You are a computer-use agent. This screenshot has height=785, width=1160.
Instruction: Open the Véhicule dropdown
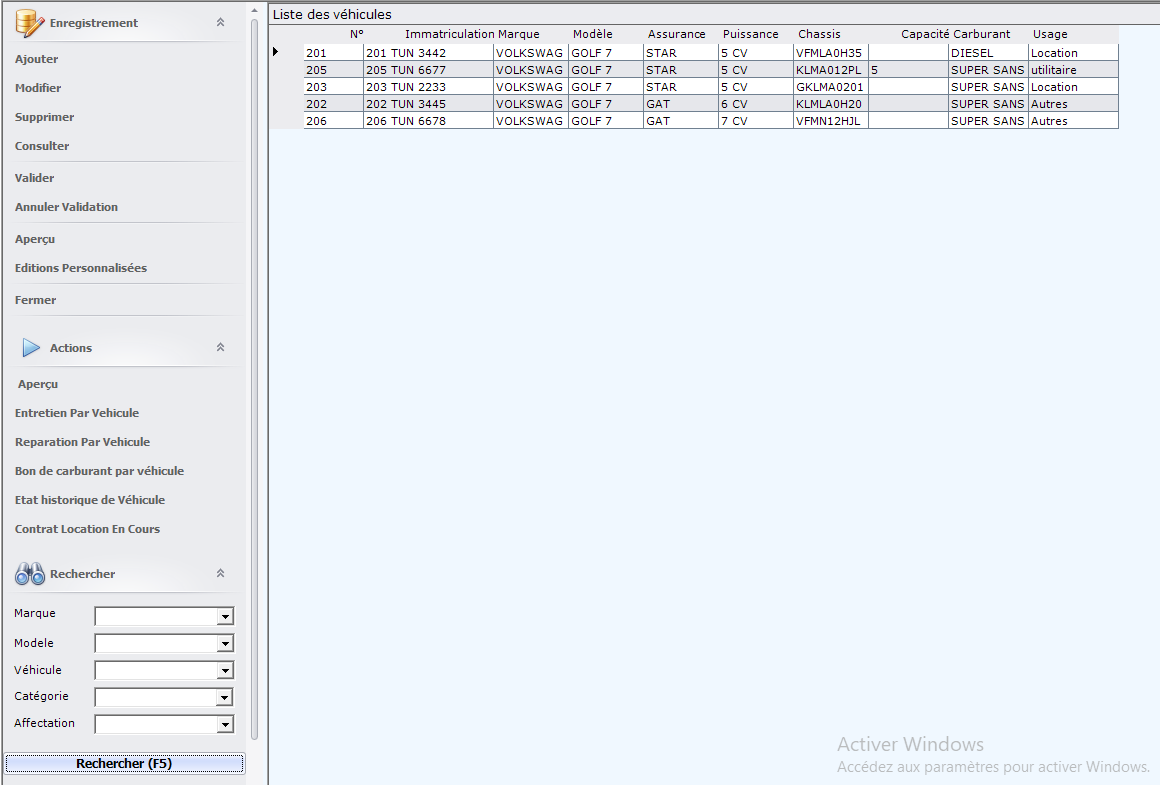226,670
